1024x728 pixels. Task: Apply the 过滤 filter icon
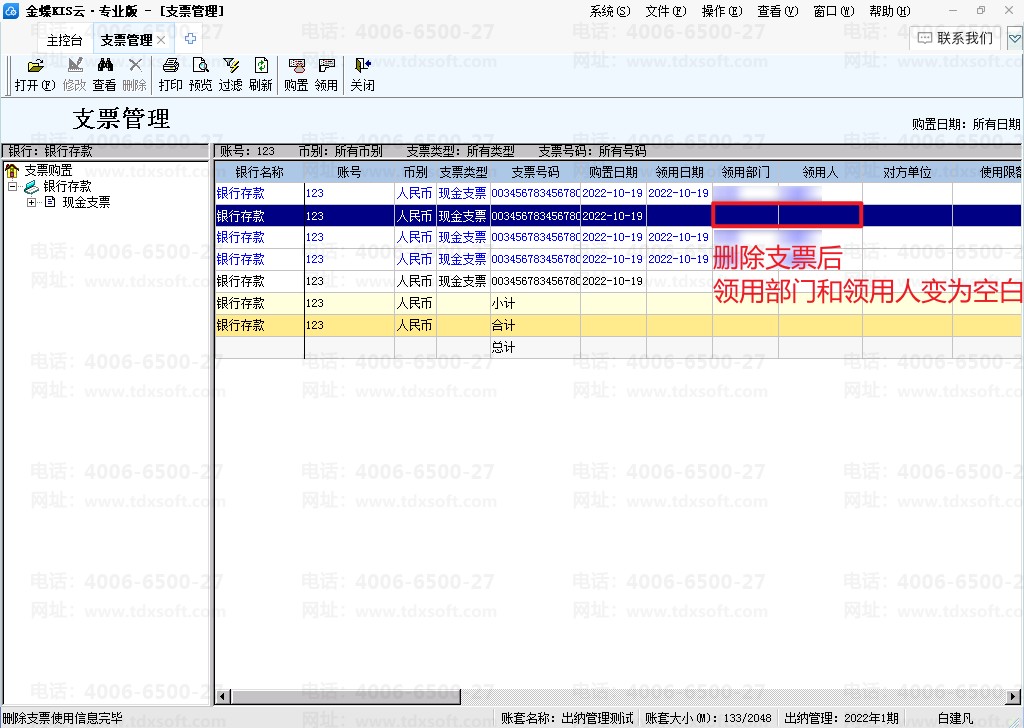231,65
